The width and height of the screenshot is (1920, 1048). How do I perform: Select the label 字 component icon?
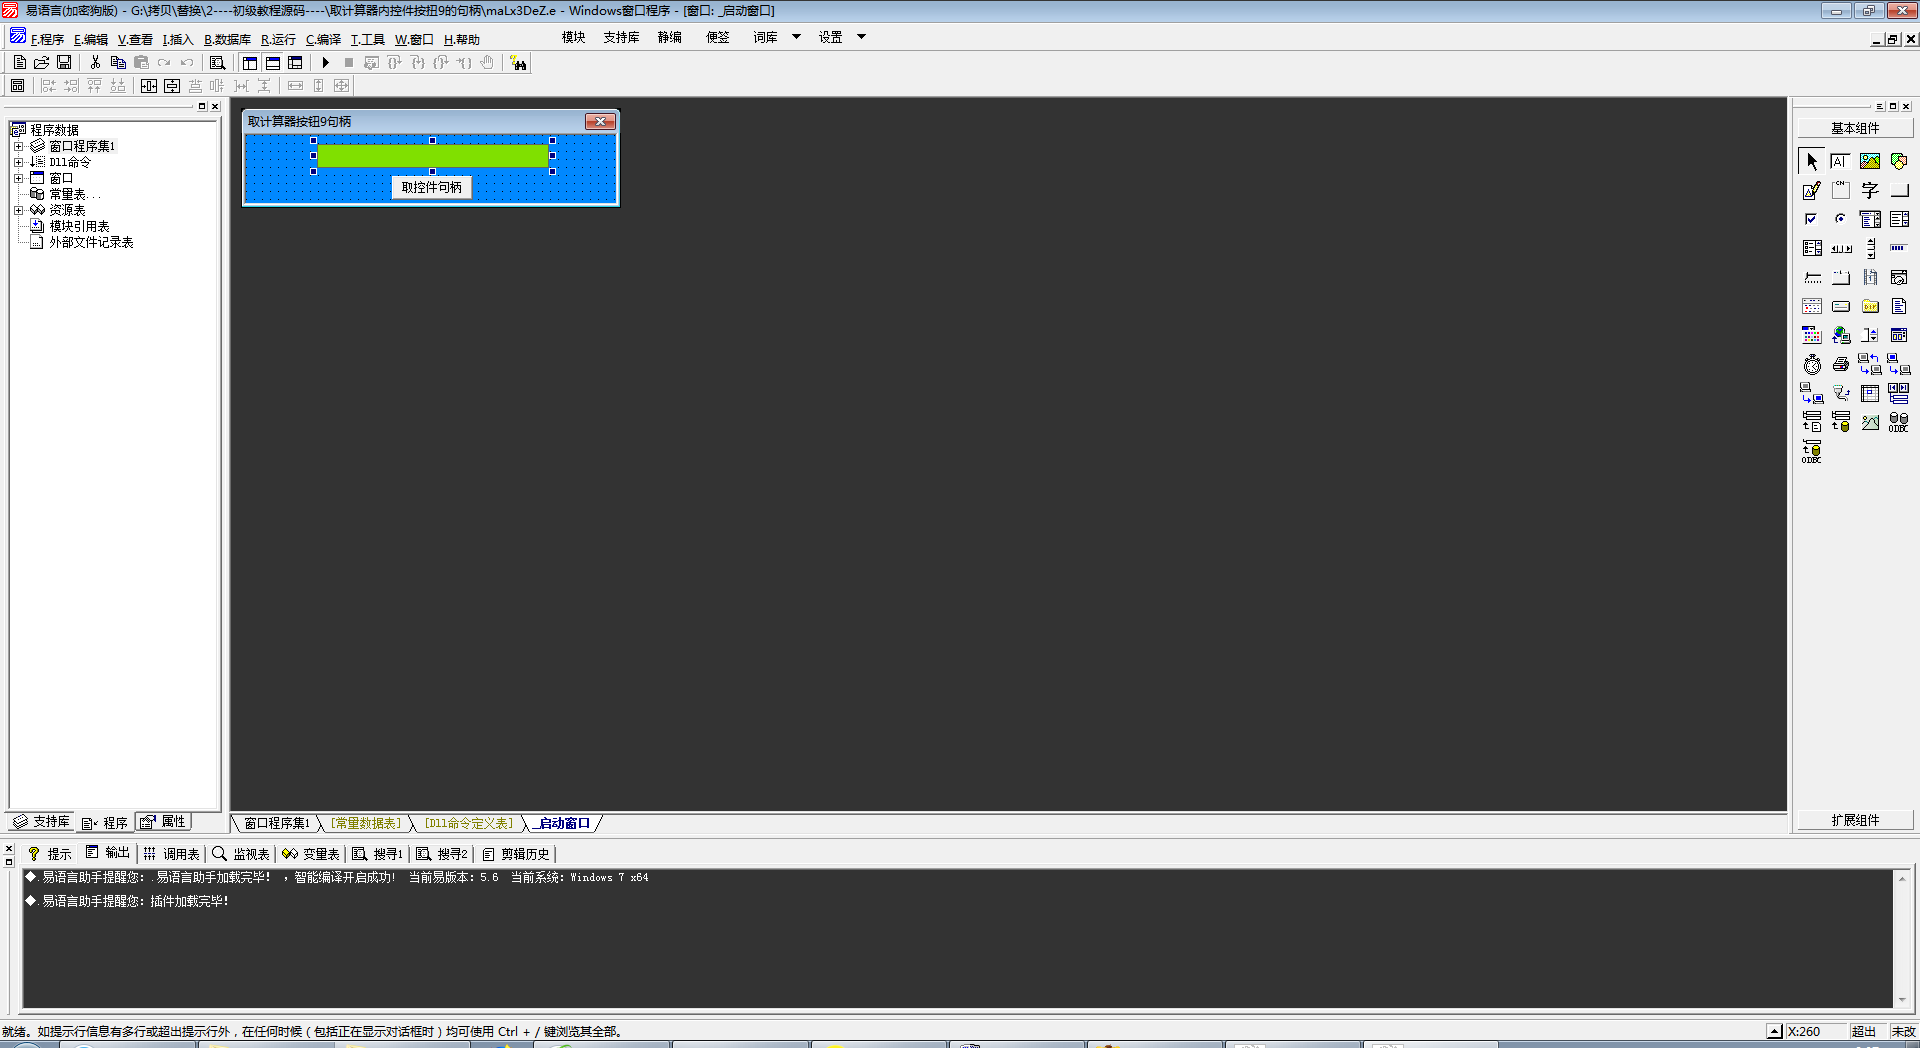(1870, 190)
